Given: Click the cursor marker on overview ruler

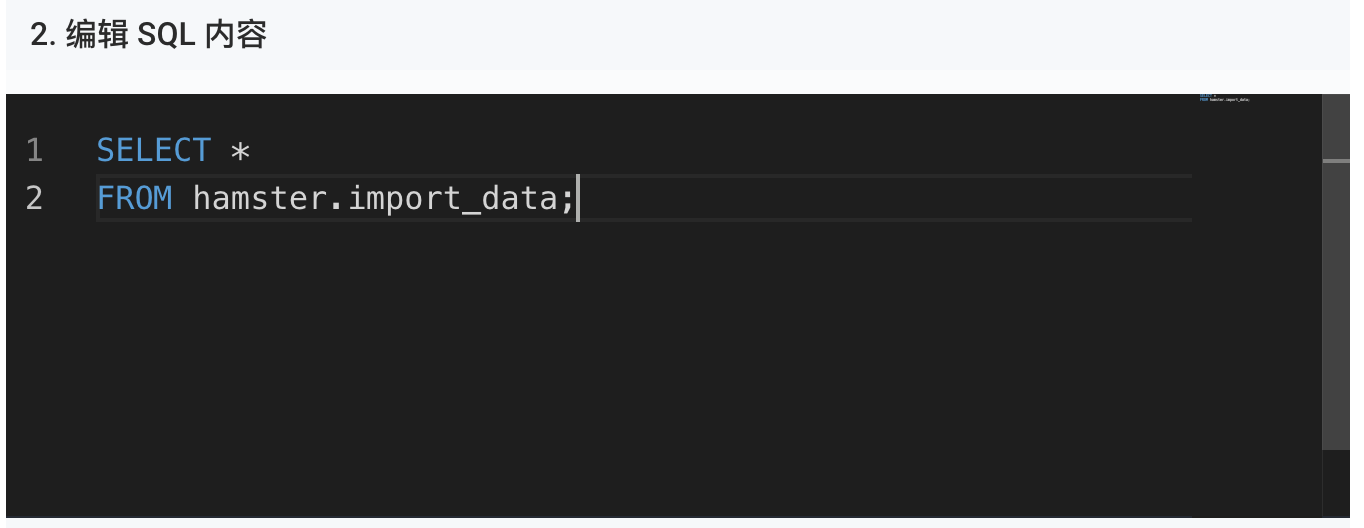Looking at the screenshot, I should [x=1336, y=160].
